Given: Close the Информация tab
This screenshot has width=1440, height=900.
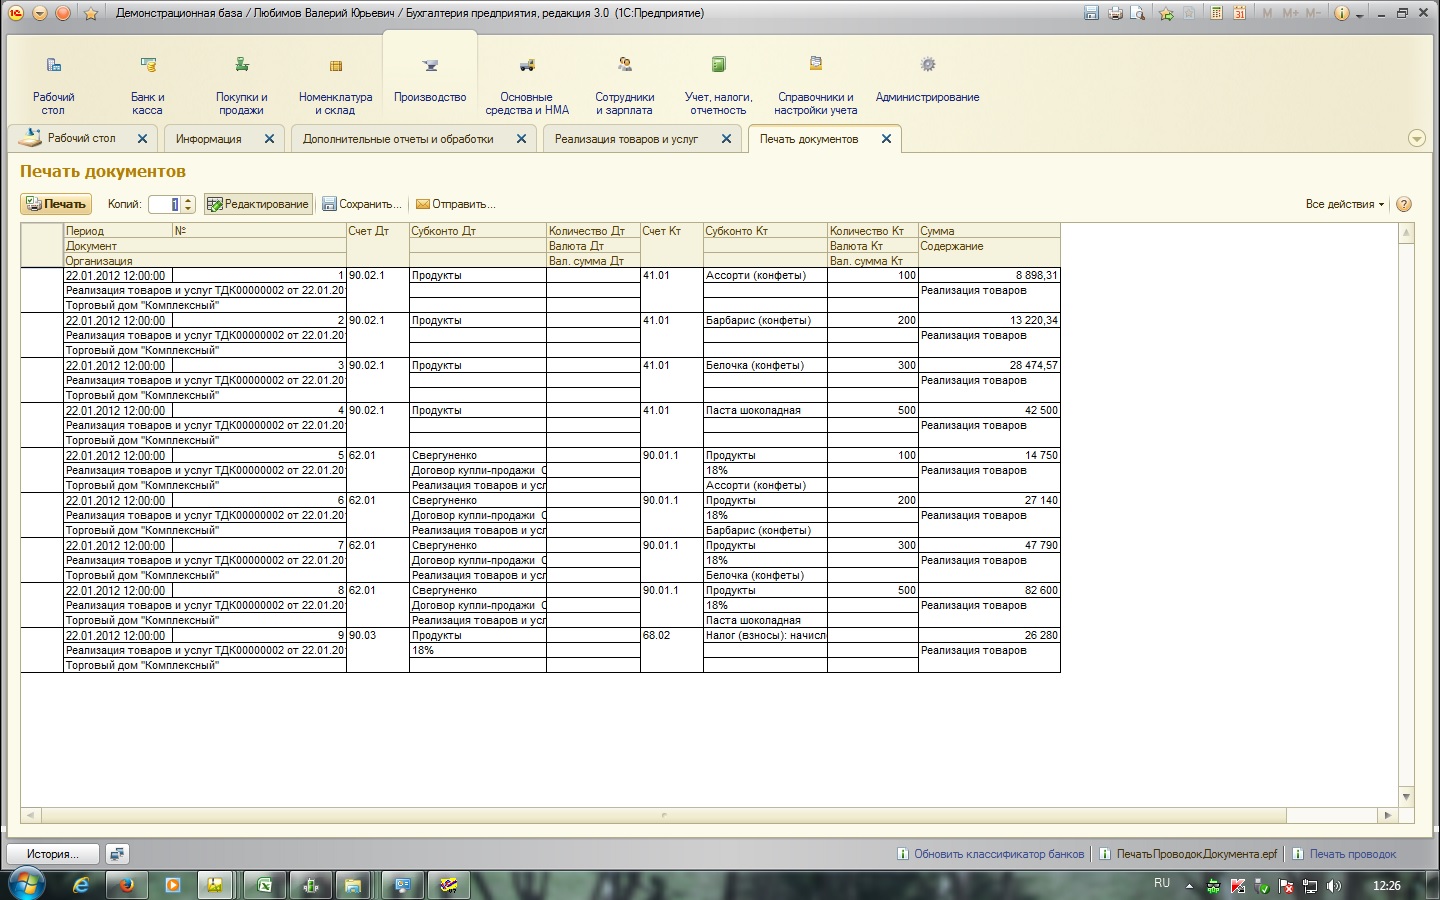Looking at the screenshot, I should pyautogui.click(x=269, y=139).
